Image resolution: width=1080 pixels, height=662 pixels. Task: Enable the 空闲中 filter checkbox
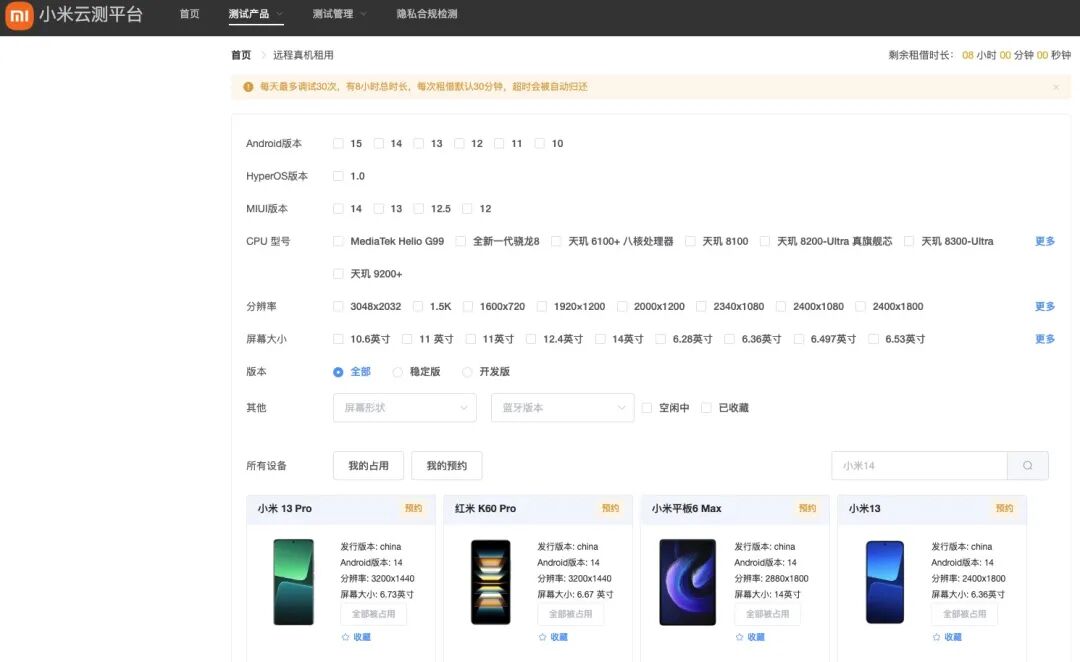[x=647, y=408]
